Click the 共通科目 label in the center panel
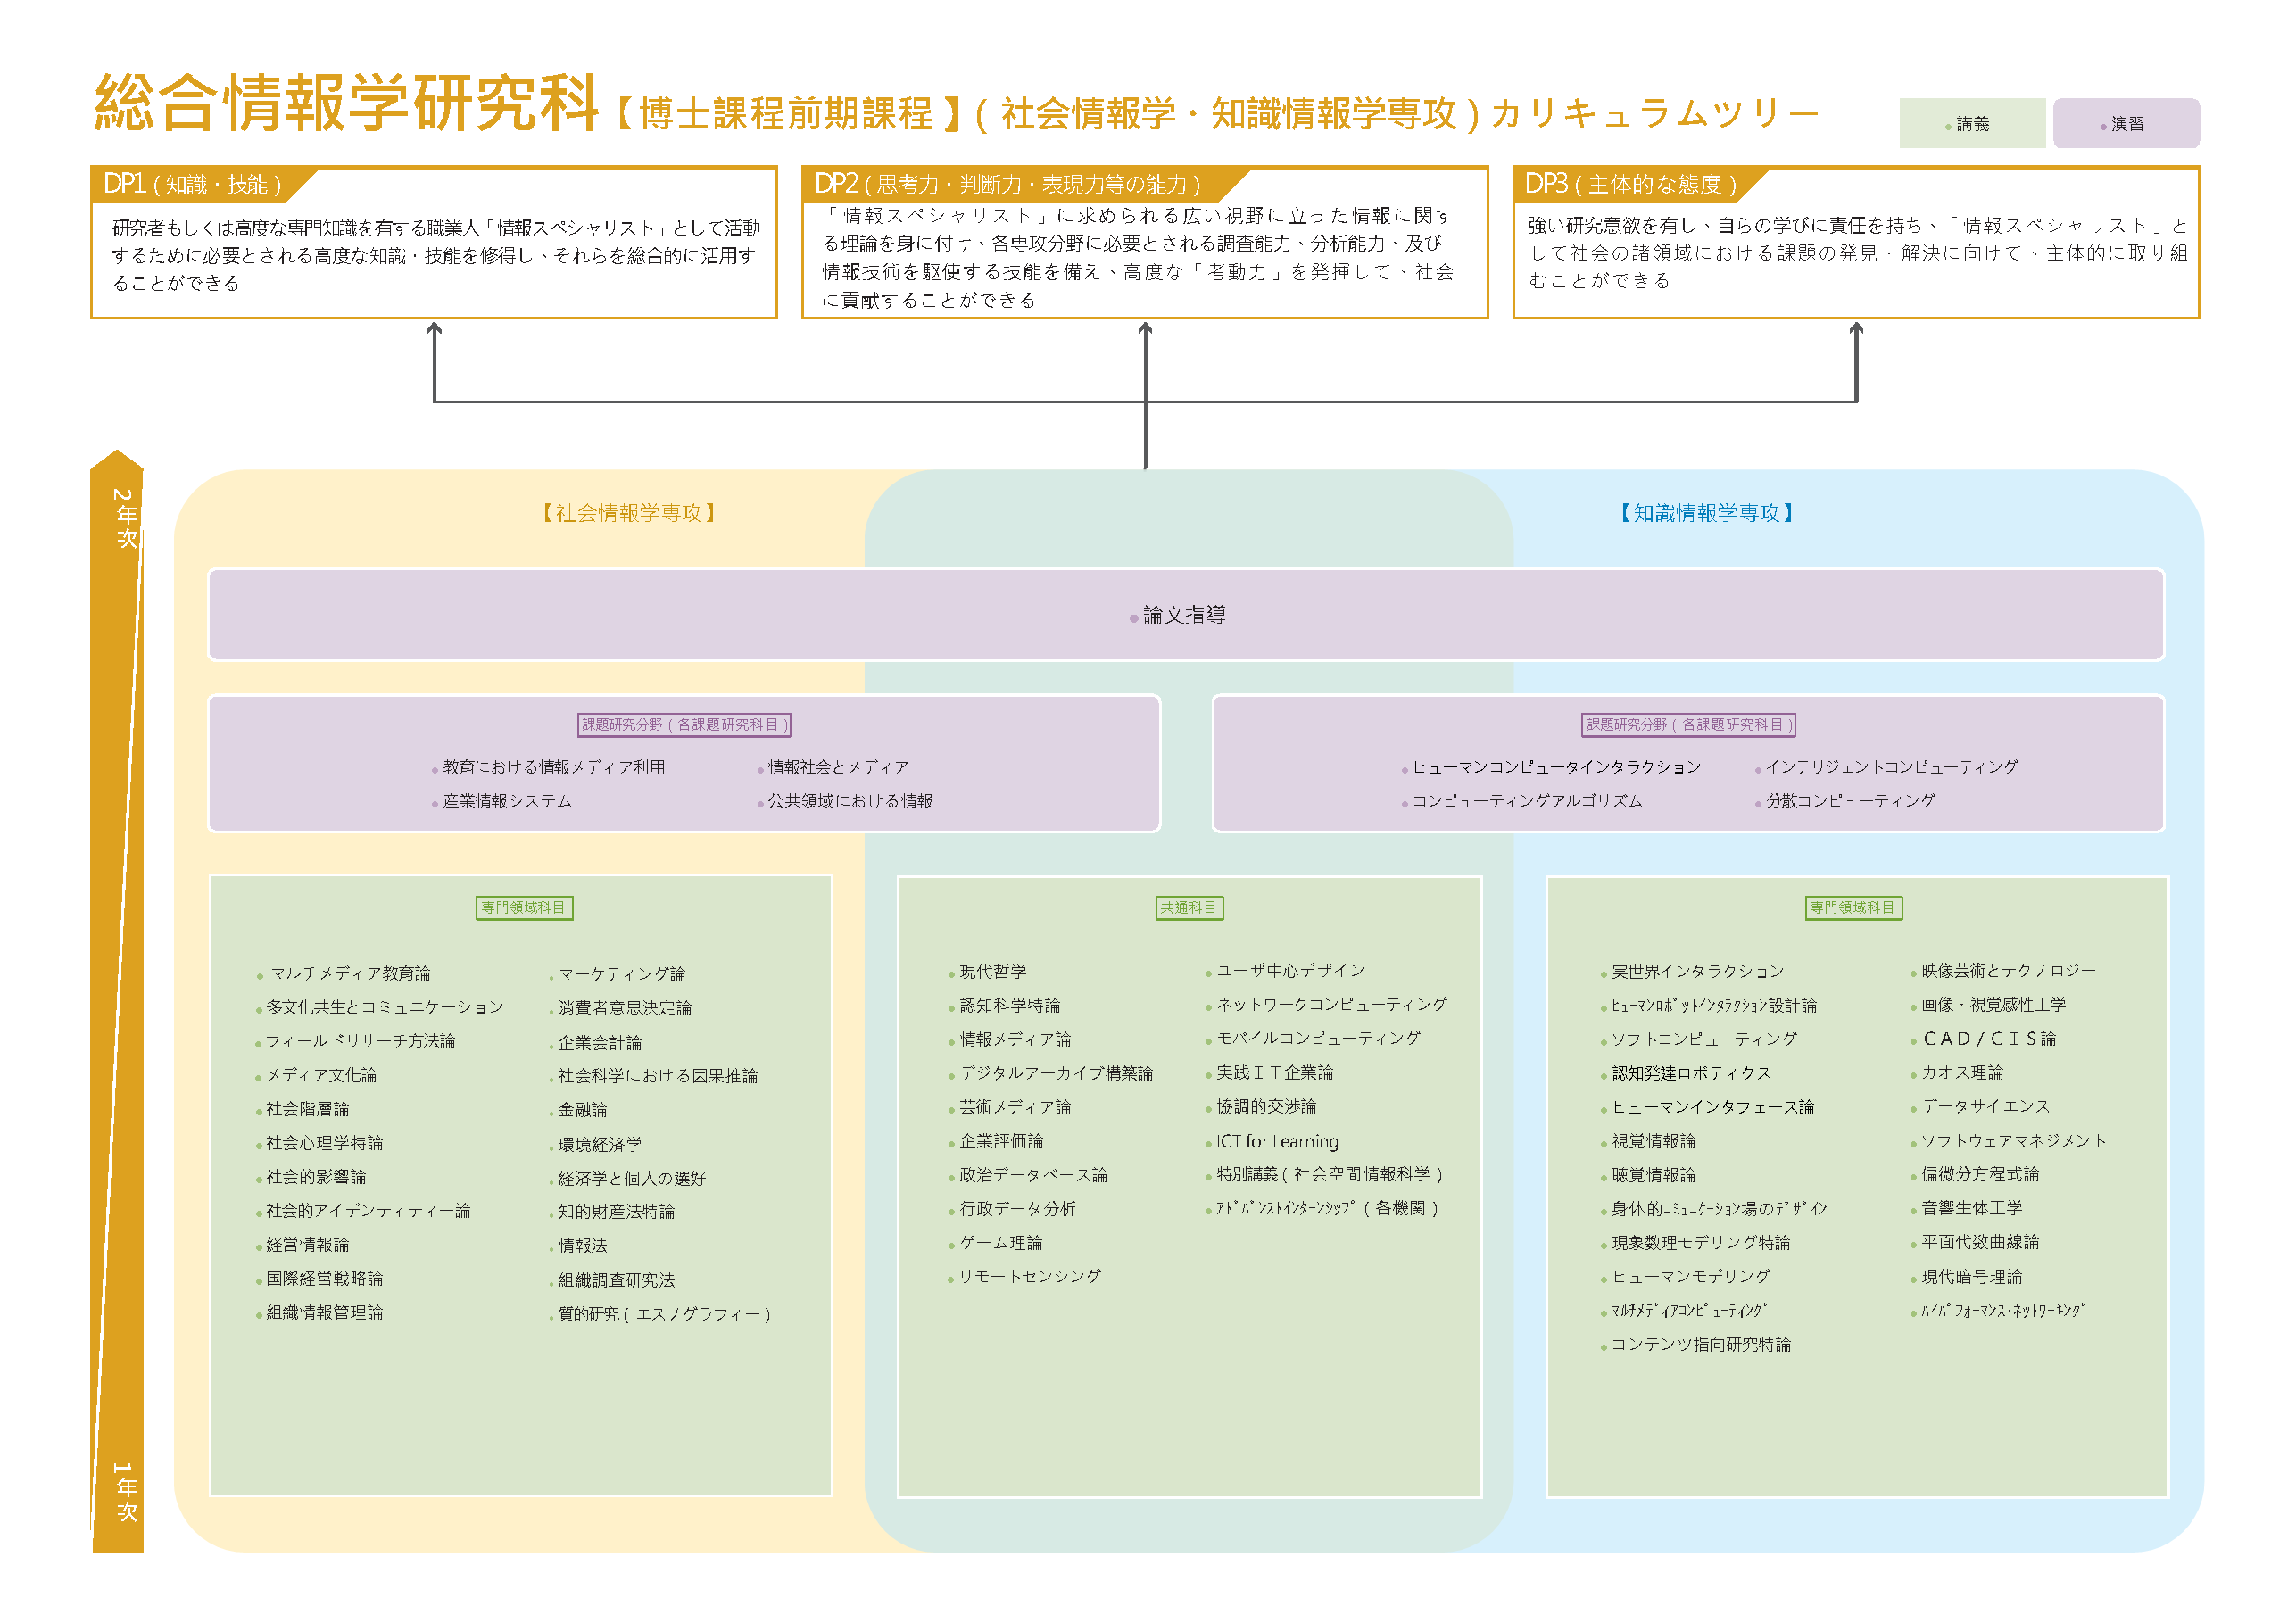2296x1623 pixels. (x=1190, y=908)
